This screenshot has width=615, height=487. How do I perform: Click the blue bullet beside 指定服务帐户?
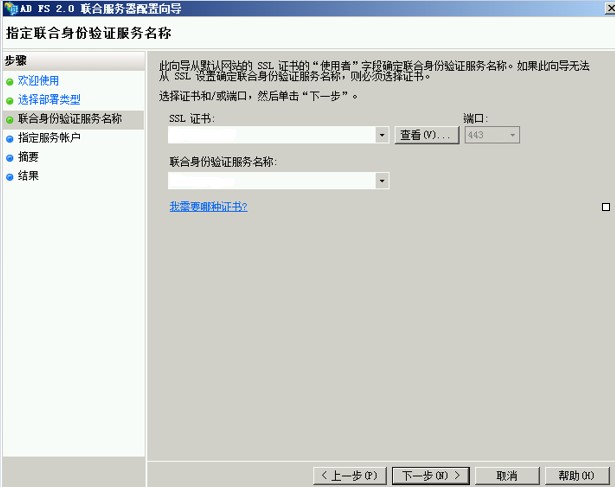[10, 138]
